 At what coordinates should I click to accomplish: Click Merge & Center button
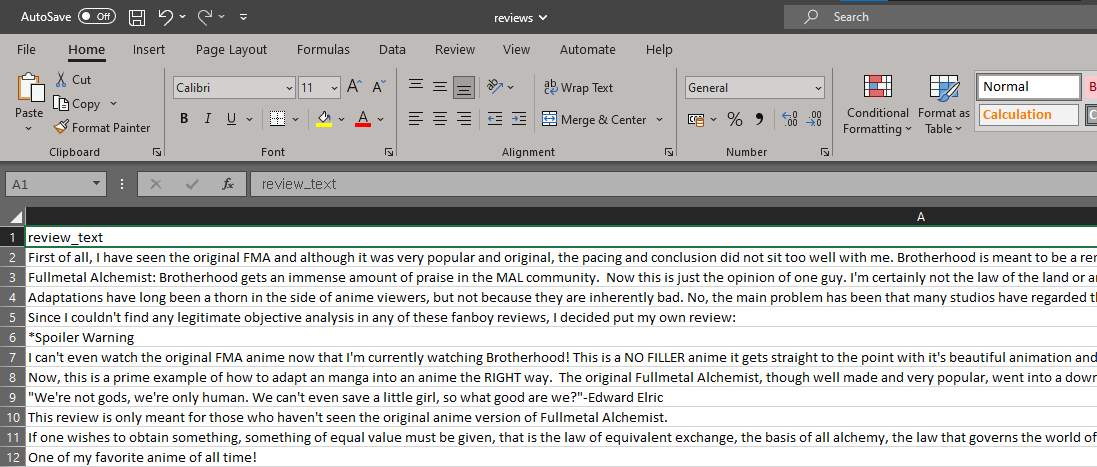tap(594, 120)
